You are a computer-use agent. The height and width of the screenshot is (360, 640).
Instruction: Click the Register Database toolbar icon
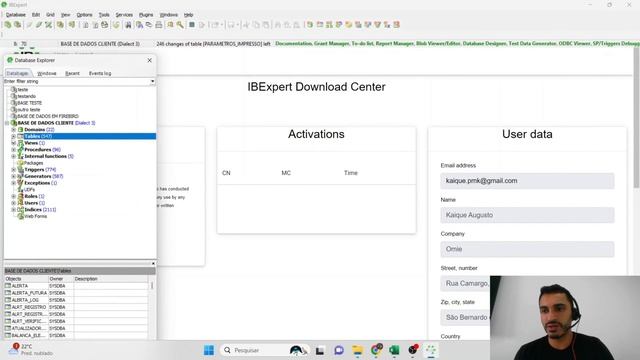[x=8, y=25]
